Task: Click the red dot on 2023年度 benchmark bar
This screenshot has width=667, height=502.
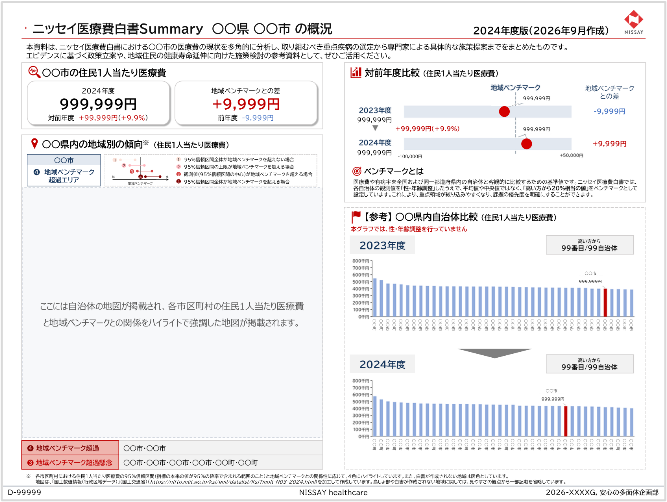Action: [504, 112]
